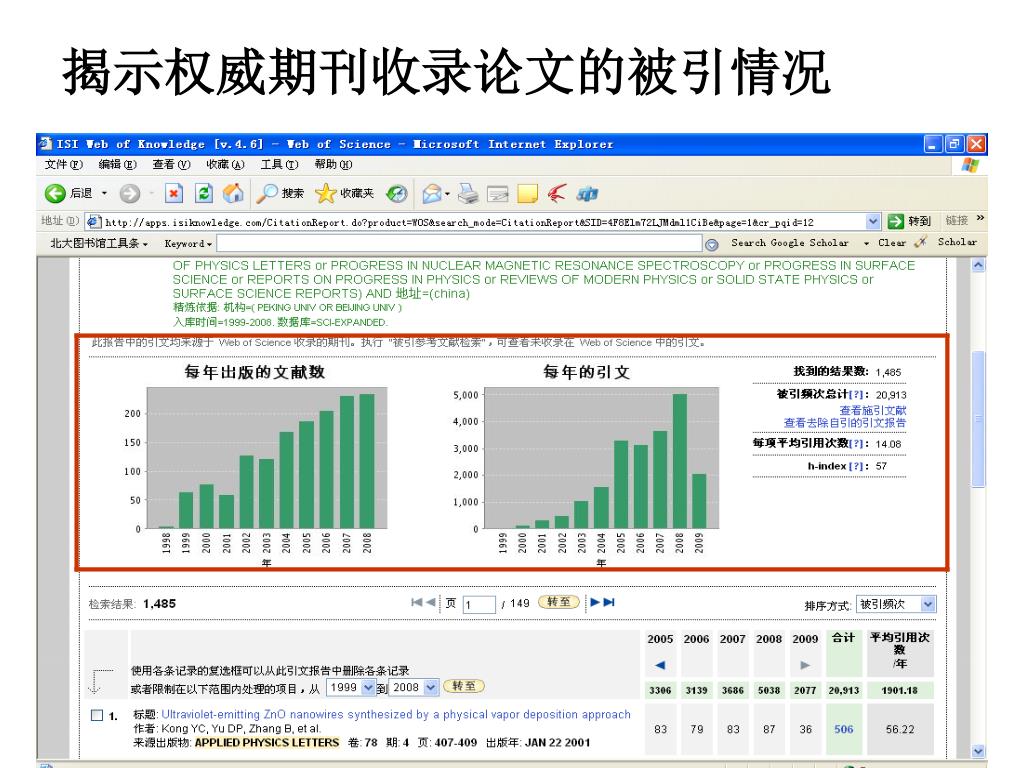Open the 编辑(E) menu
This screenshot has width=1024, height=768.
[x=118, y=165]
